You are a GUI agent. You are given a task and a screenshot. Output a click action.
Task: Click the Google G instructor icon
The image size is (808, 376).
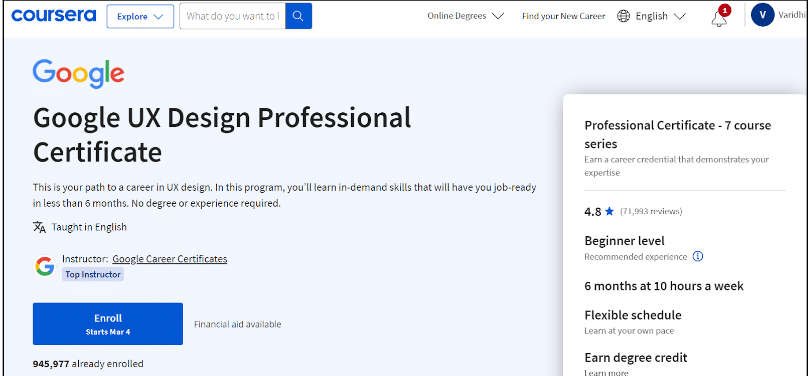(x=45, y=266)
